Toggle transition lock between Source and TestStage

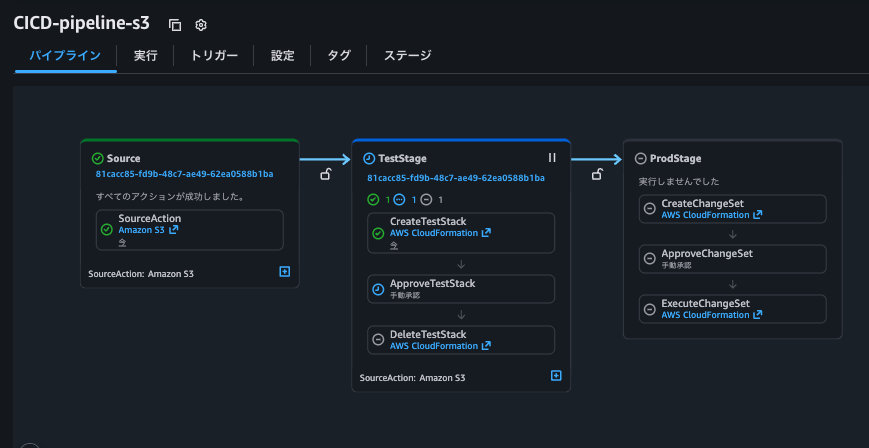[x=325, y=175]
